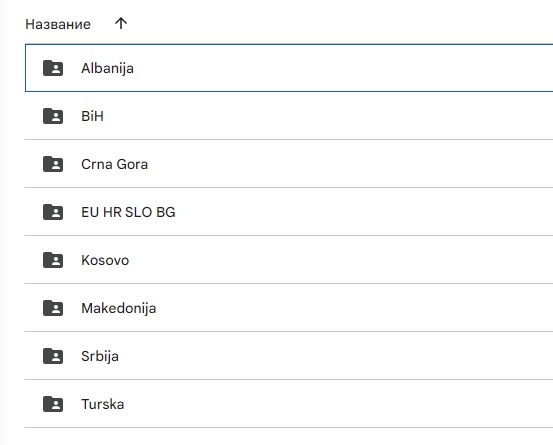Select the Makedonija folder name
The image size is (553, 445).
coord(118,309)
